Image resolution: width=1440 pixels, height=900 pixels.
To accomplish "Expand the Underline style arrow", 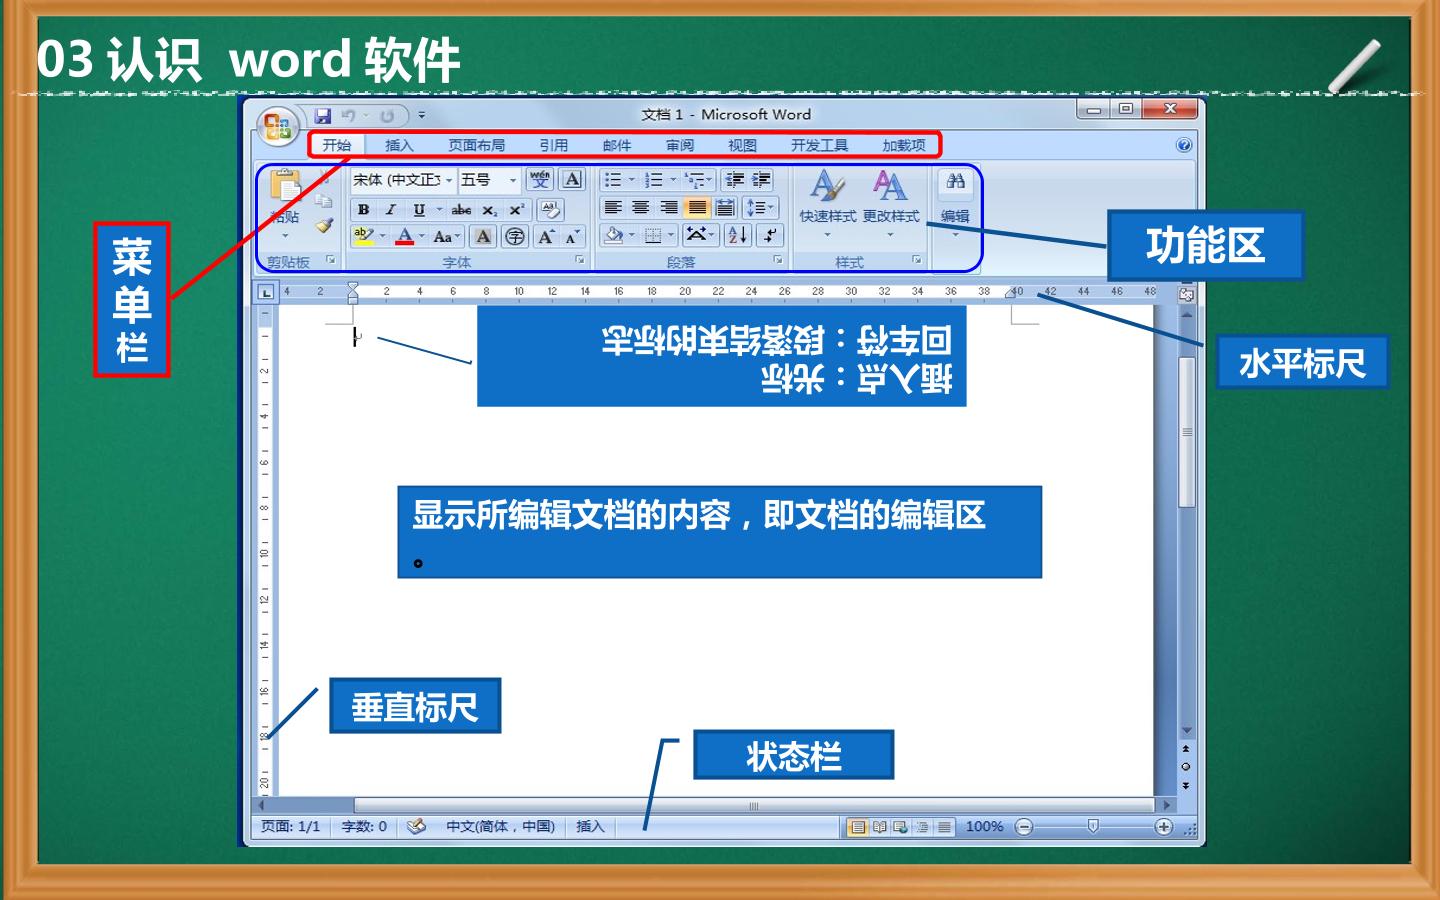I will 438,209.
